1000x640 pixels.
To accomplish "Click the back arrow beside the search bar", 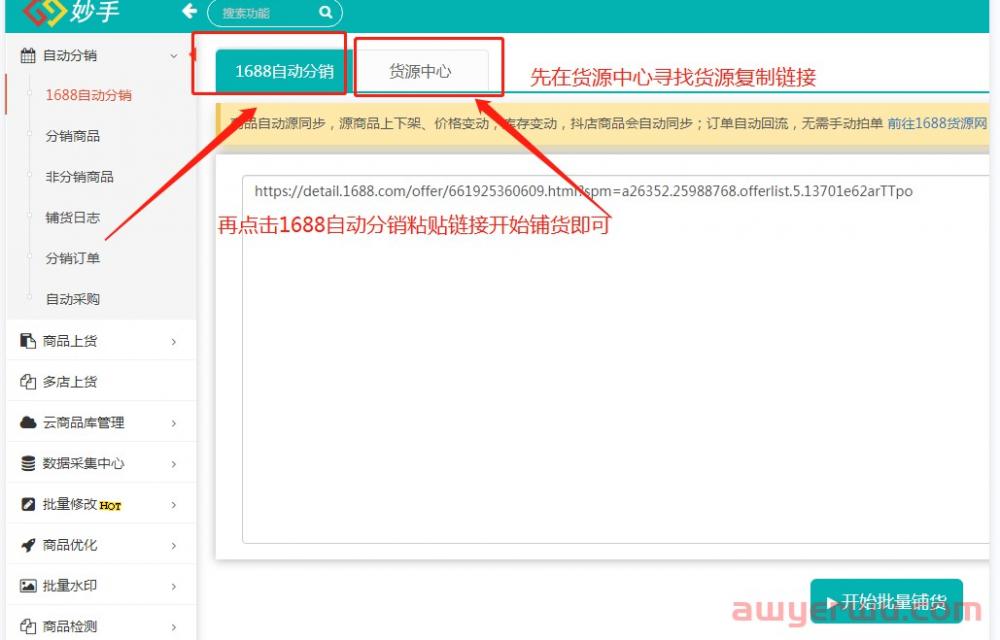I will tap(189, 13).
